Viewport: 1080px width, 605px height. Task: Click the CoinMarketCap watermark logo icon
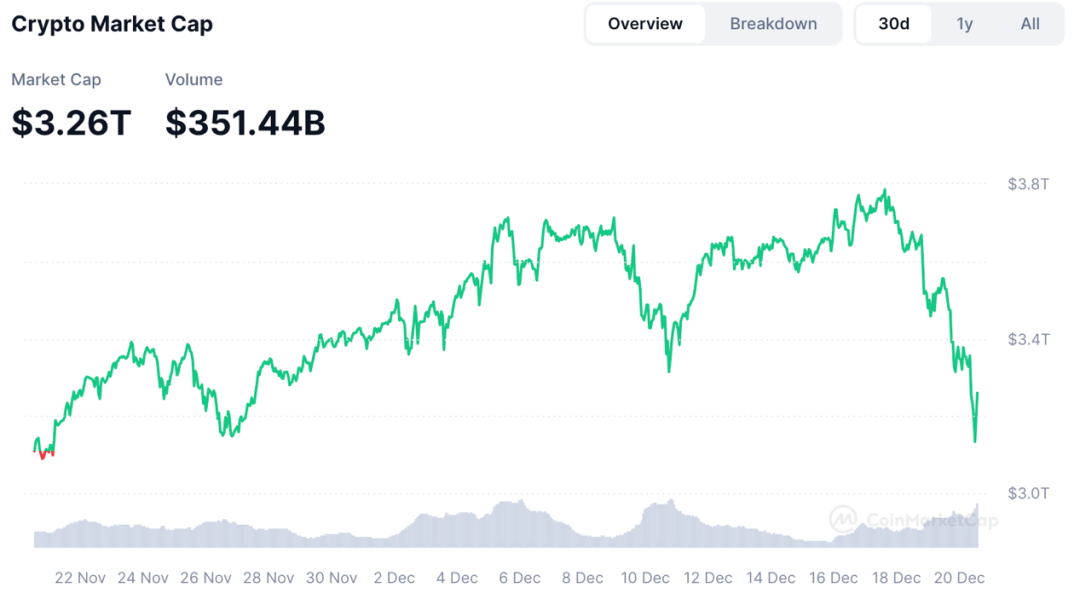pos(843,518)
